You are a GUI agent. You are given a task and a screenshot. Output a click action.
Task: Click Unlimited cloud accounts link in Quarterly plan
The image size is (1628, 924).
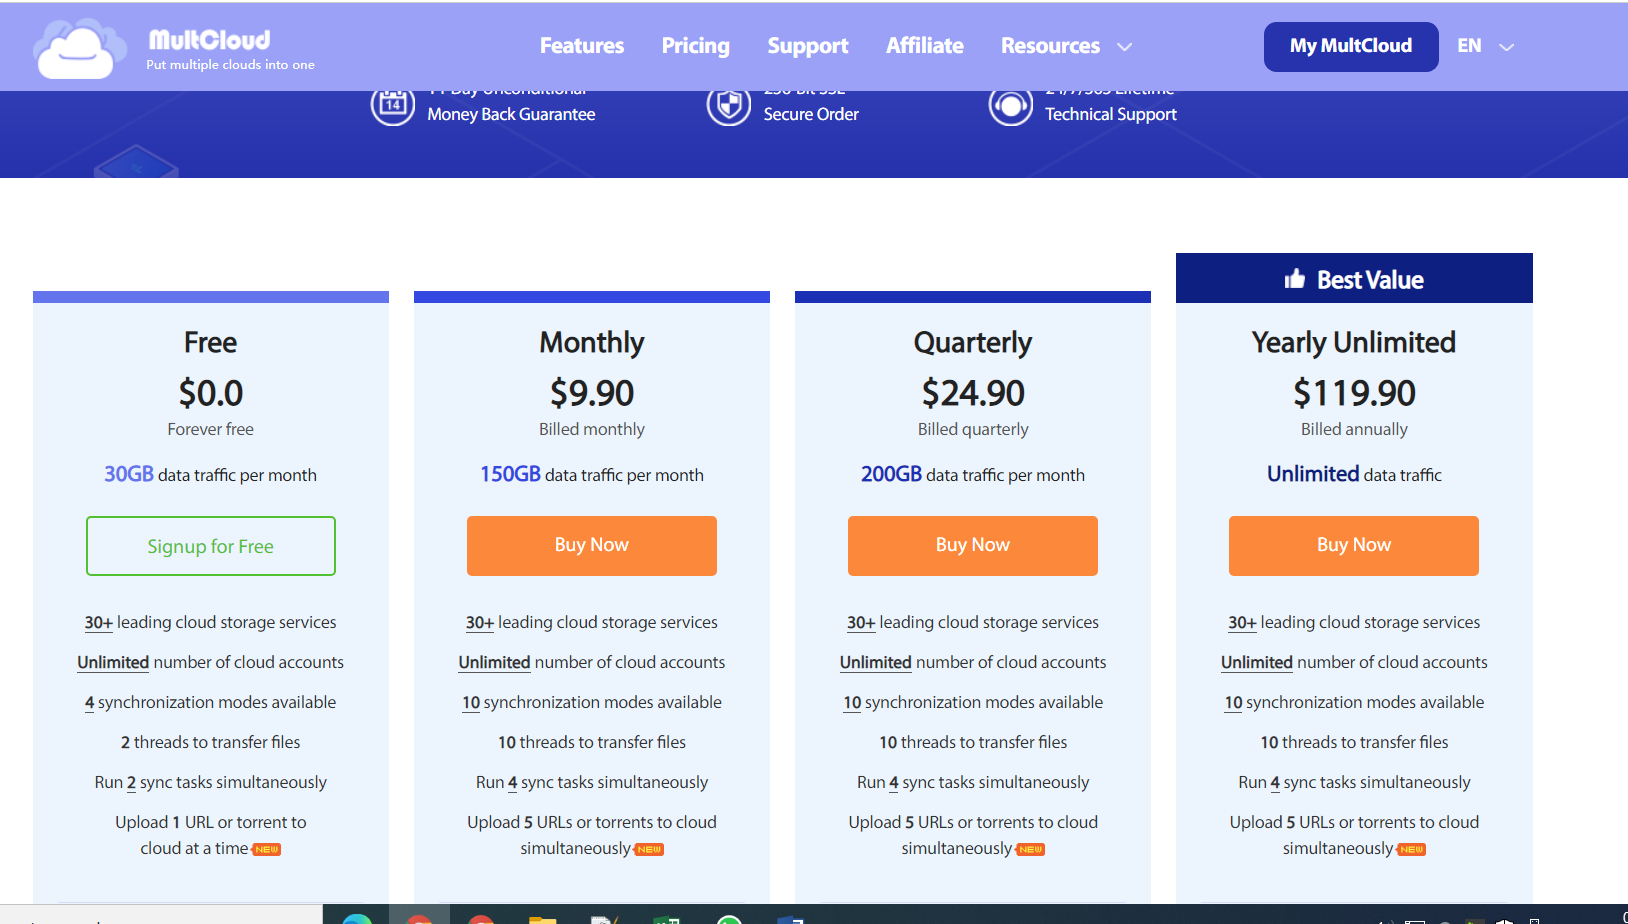coord(875,663)
